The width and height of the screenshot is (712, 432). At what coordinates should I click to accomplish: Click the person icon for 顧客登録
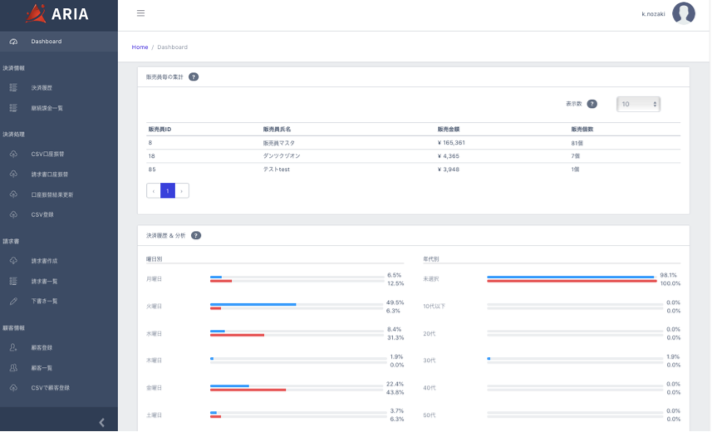click(13, 347)
